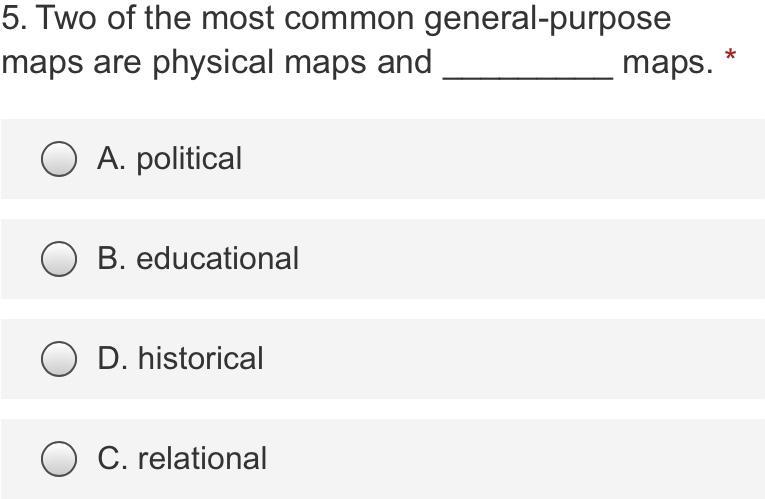Screen dimensions: 765x499
Task: Click the 'B. educational' answer label text
Action: pyautogui.click(x=198, y=259)
